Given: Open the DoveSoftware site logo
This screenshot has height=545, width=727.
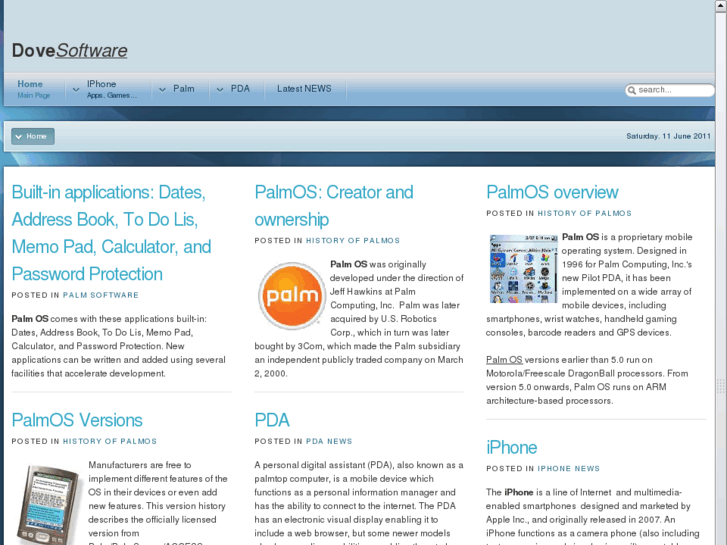Looking at the screenshot, I should (70, 50).
